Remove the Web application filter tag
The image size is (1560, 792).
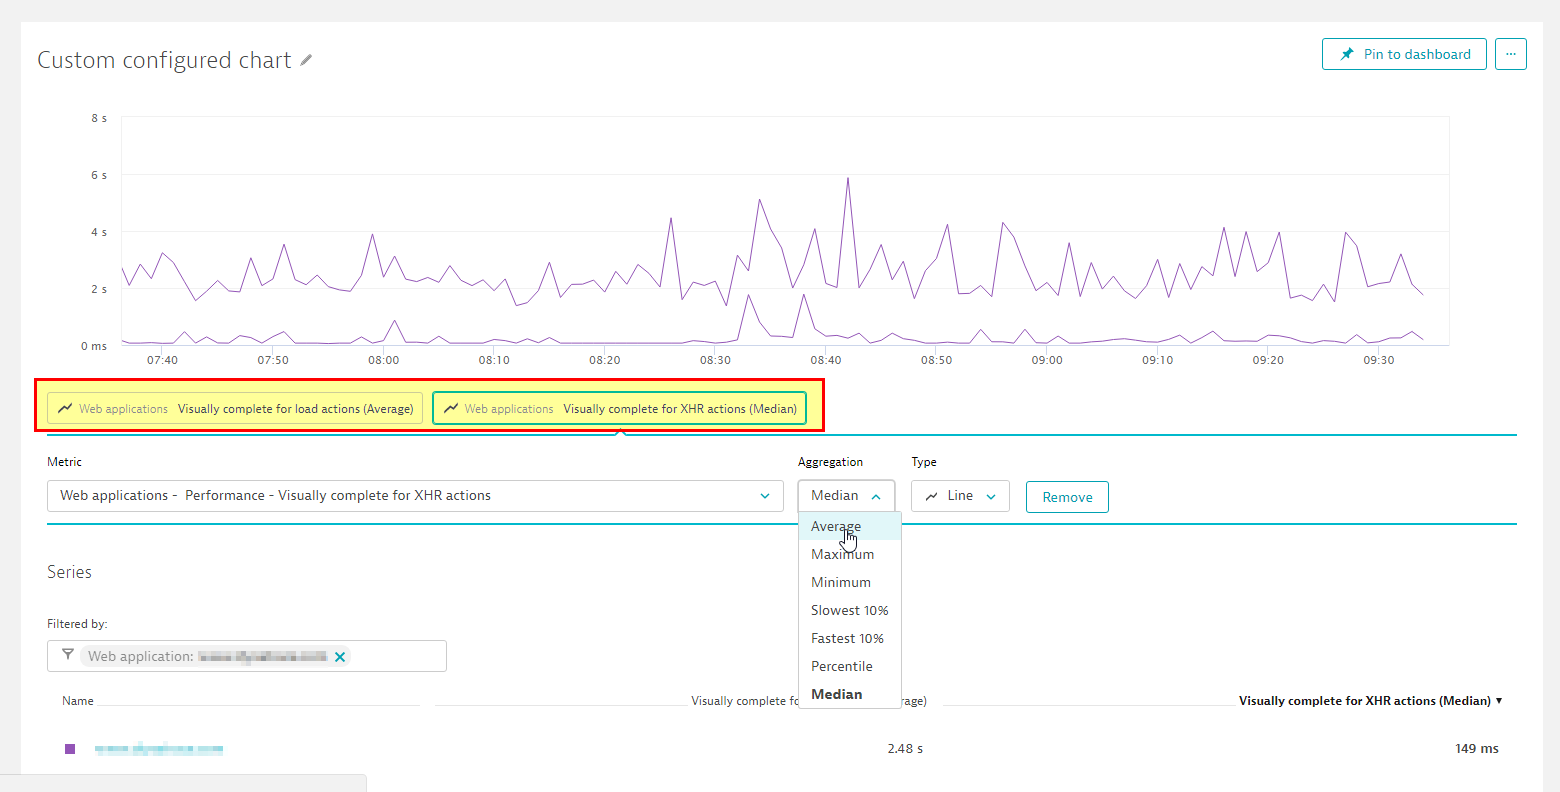[340, 657]
